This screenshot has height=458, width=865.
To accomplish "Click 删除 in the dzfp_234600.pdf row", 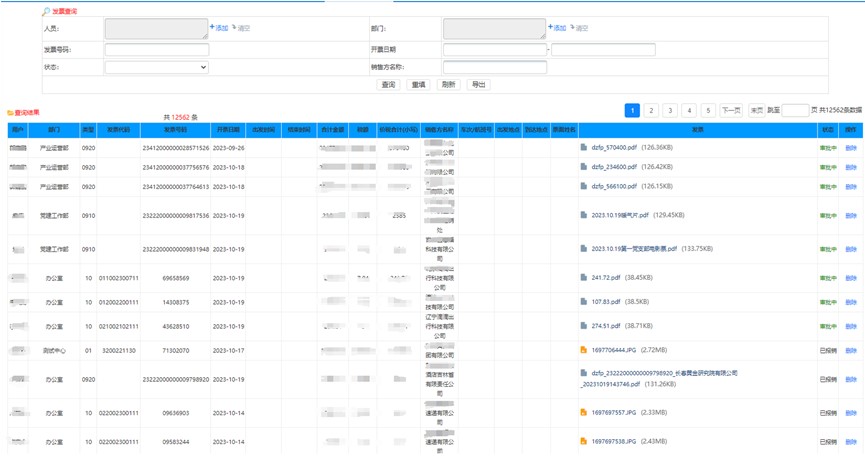I will (851, 167).
